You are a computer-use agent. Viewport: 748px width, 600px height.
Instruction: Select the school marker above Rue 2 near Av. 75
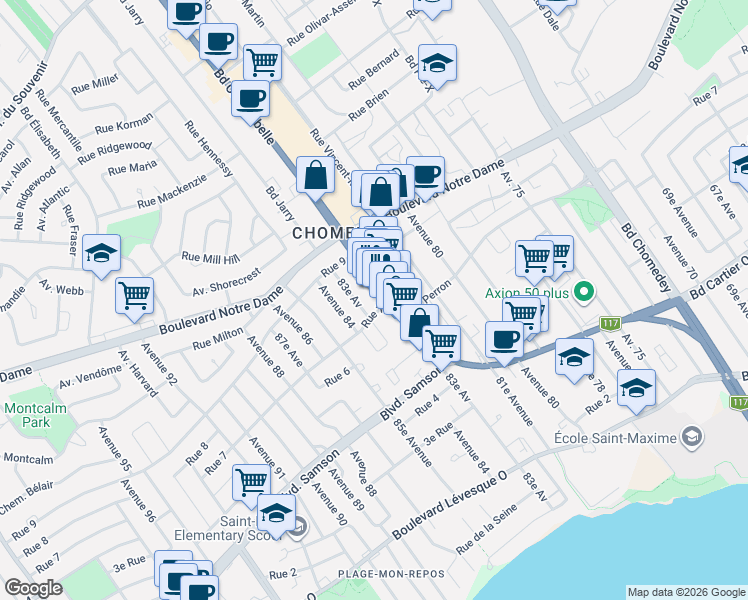[636, 389]
